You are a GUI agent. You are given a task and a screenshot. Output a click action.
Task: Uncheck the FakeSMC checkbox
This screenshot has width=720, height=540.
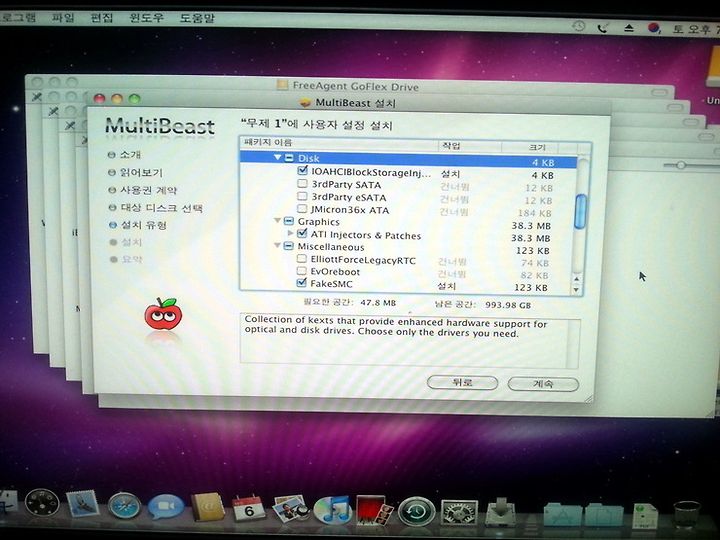302,283
